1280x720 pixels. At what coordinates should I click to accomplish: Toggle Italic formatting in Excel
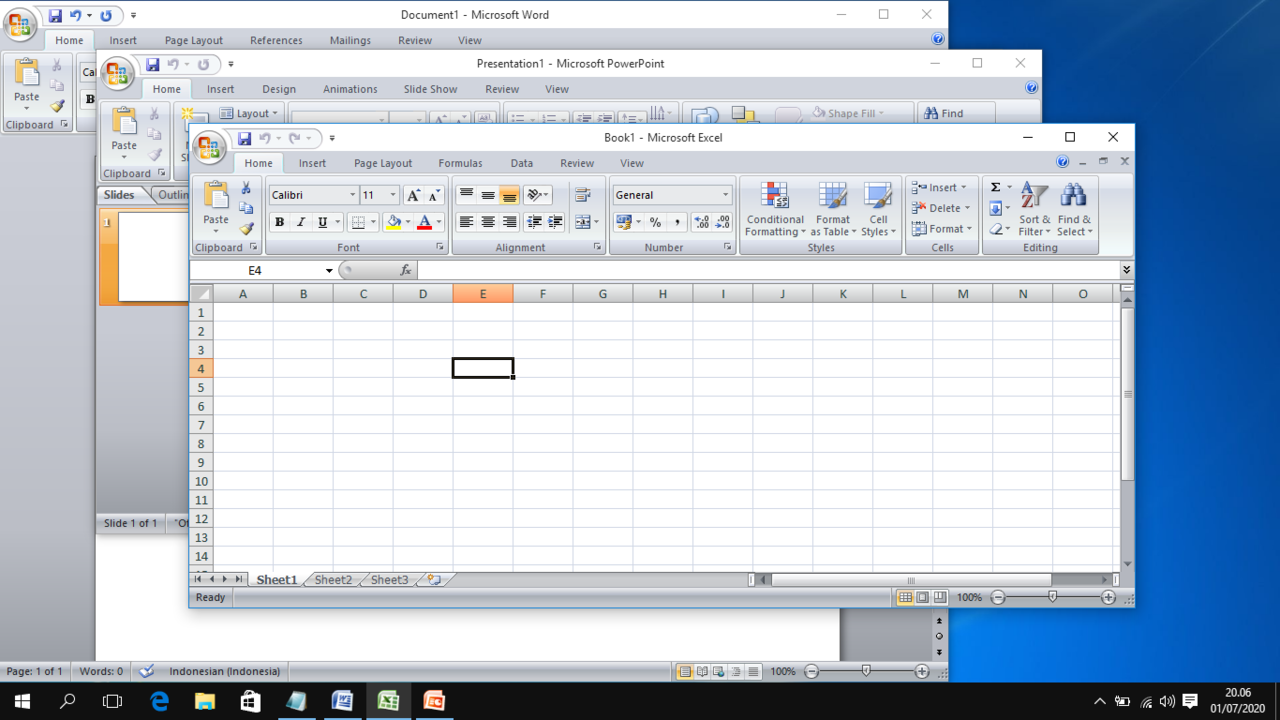(x=300, y=222)
